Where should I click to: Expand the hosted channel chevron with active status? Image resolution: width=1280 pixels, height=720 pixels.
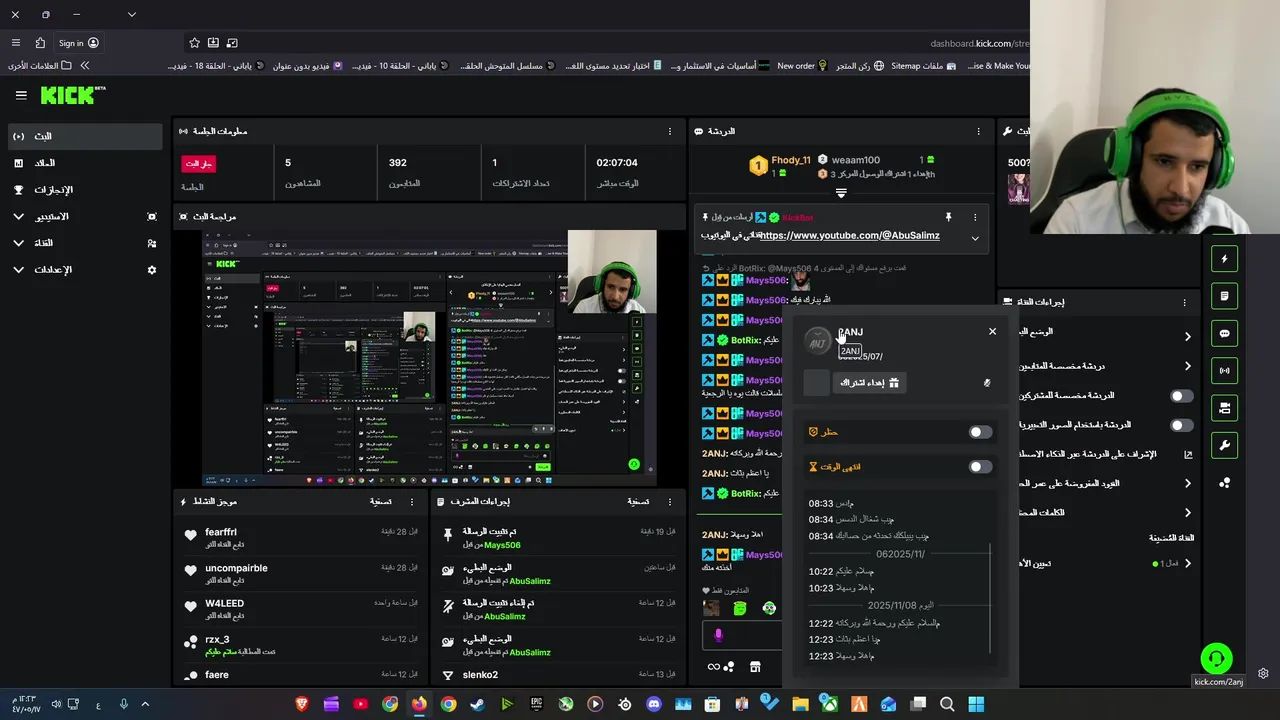(x=1187, y=563)
